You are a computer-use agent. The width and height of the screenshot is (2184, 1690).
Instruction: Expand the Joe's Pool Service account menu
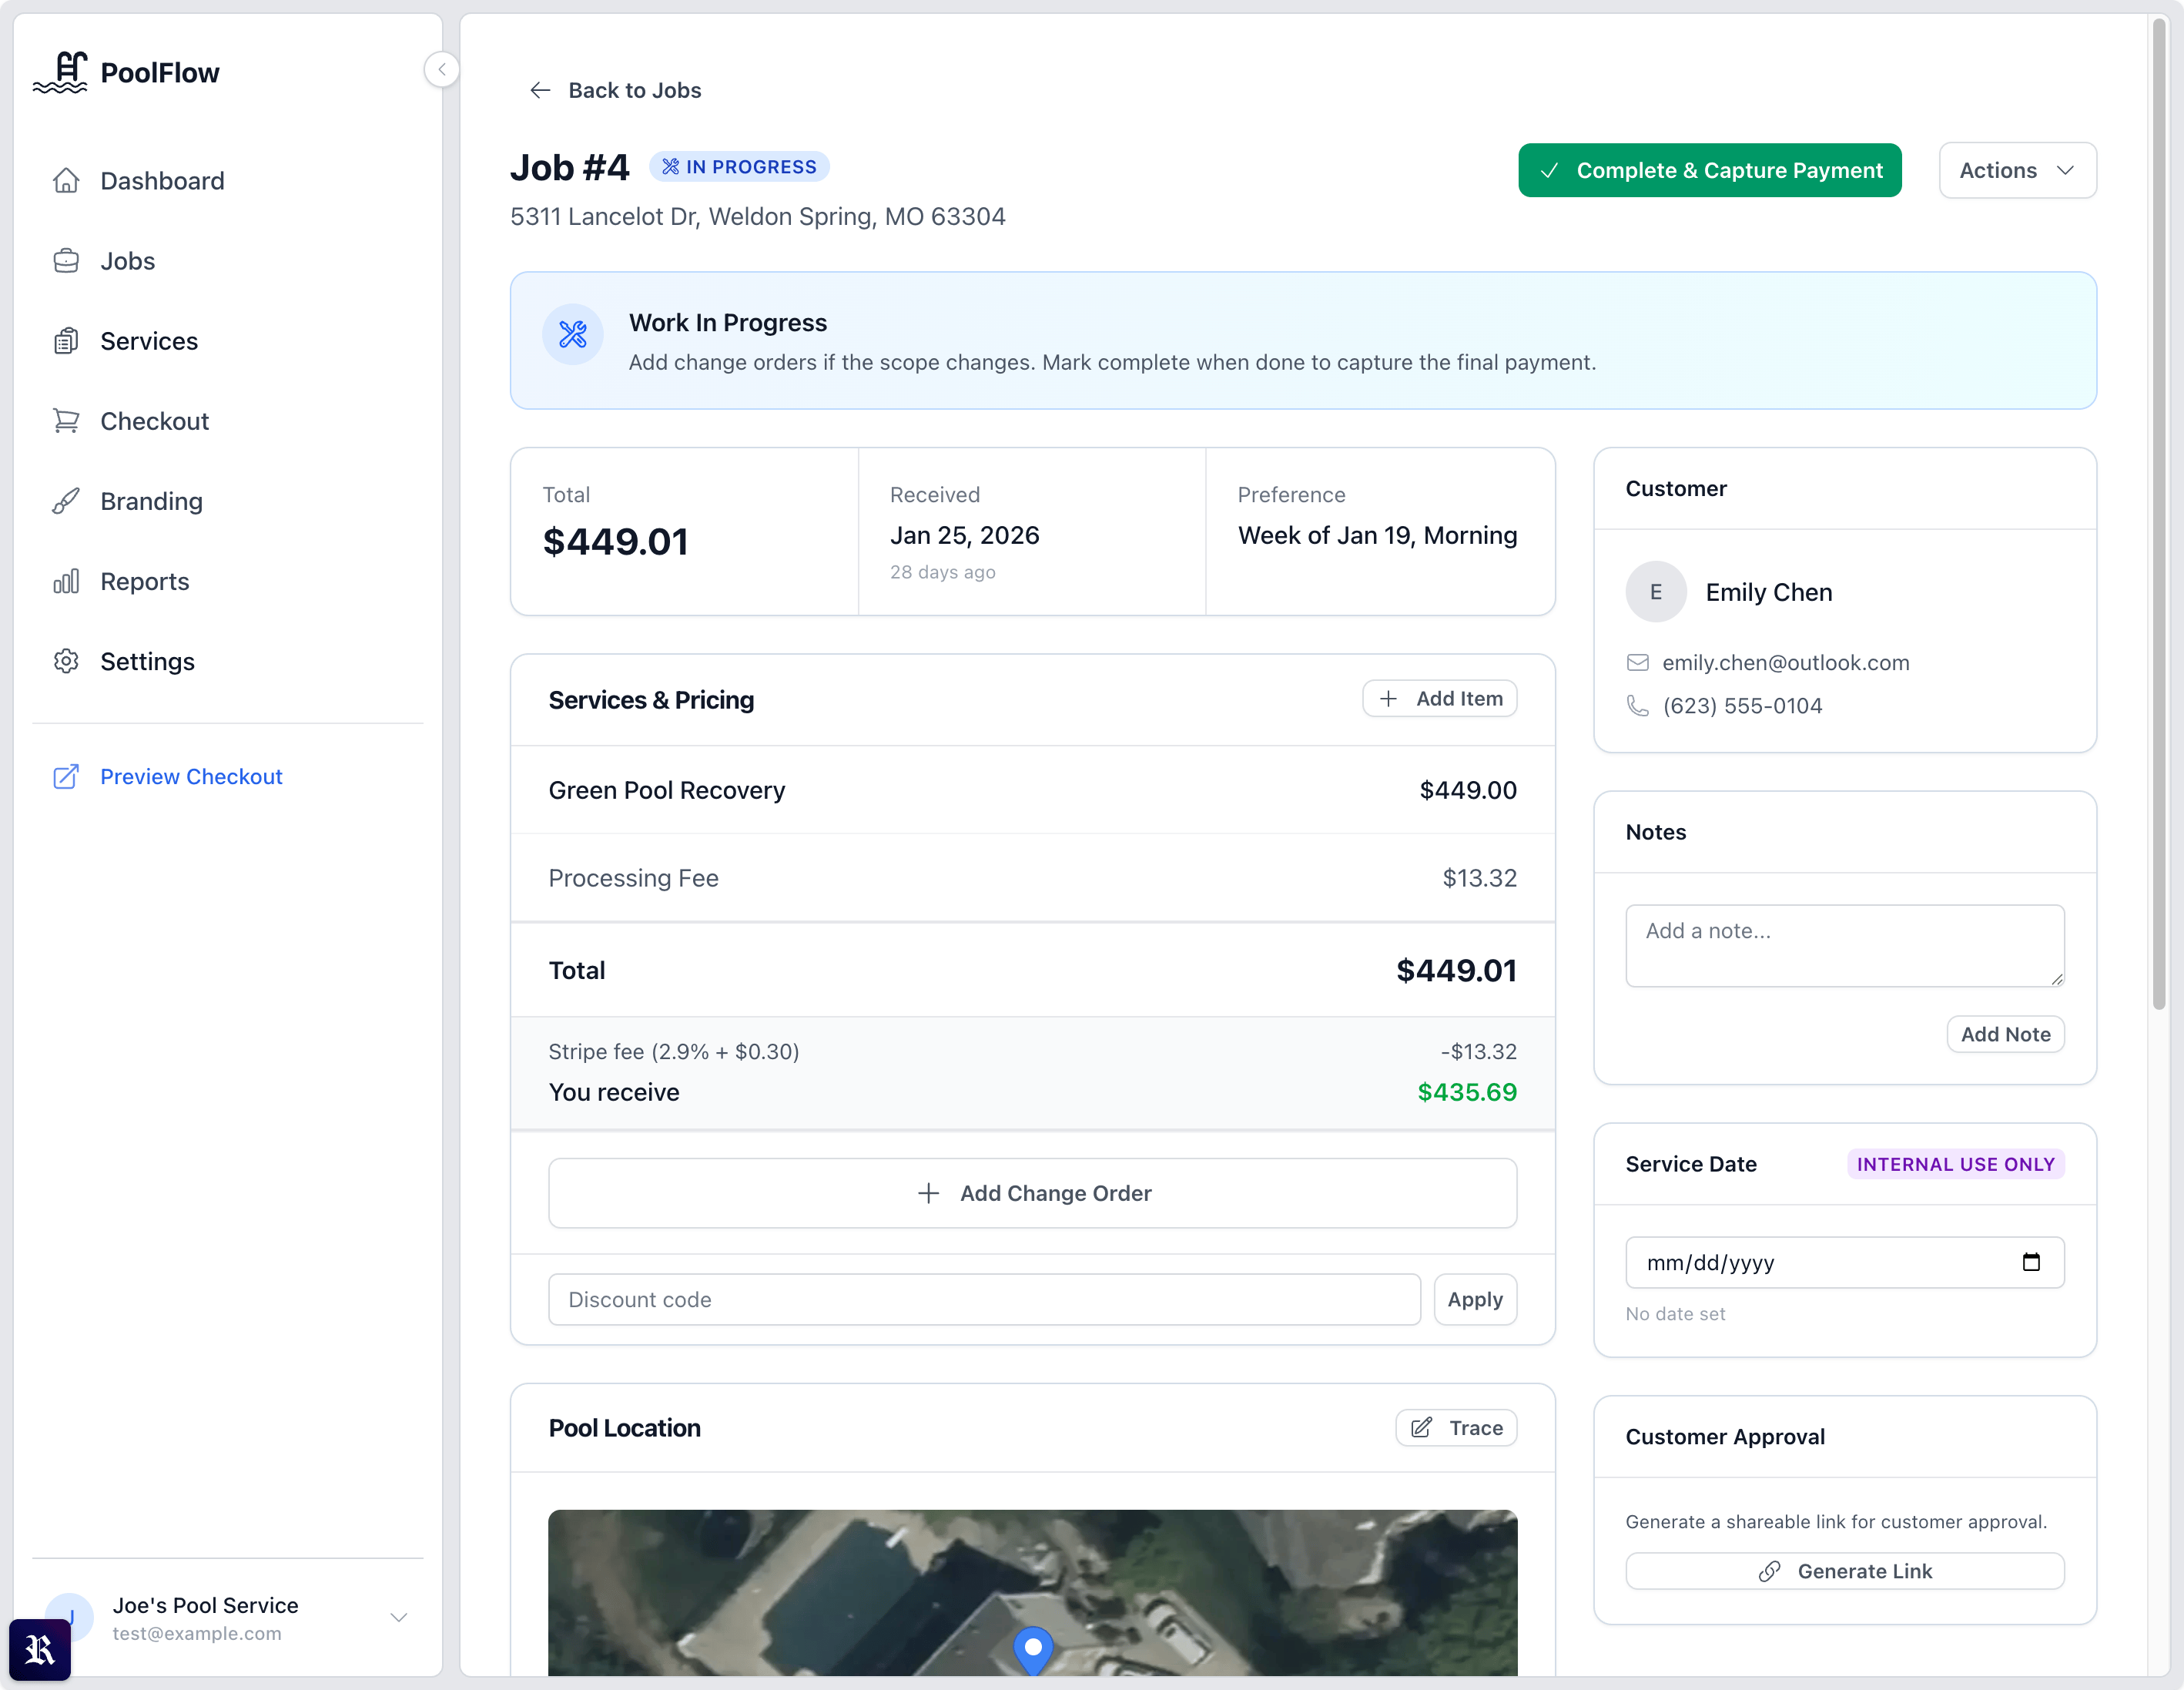coord(399,1617)
